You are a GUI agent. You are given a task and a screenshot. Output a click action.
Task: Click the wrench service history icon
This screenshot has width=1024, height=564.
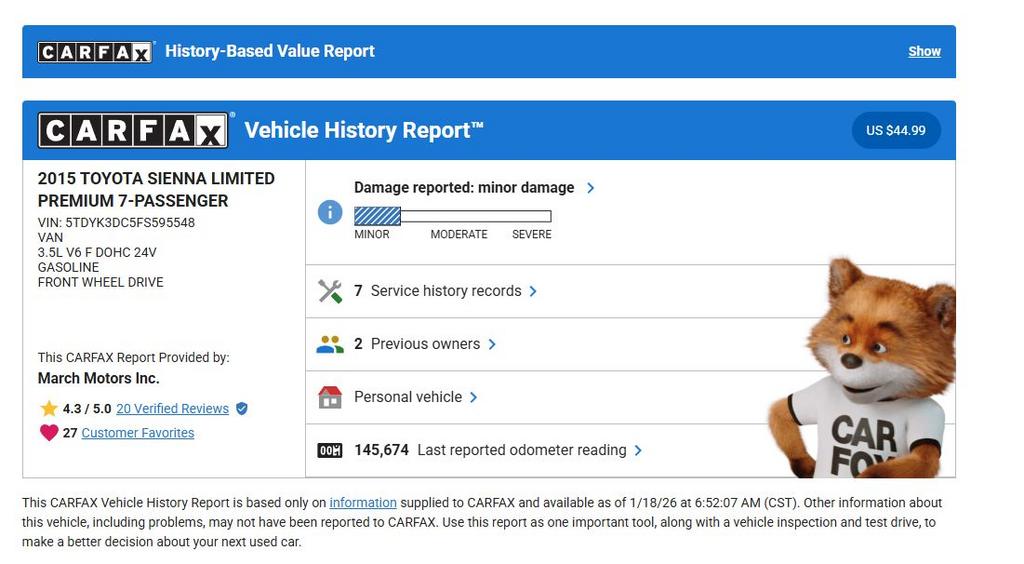[330, 291]
